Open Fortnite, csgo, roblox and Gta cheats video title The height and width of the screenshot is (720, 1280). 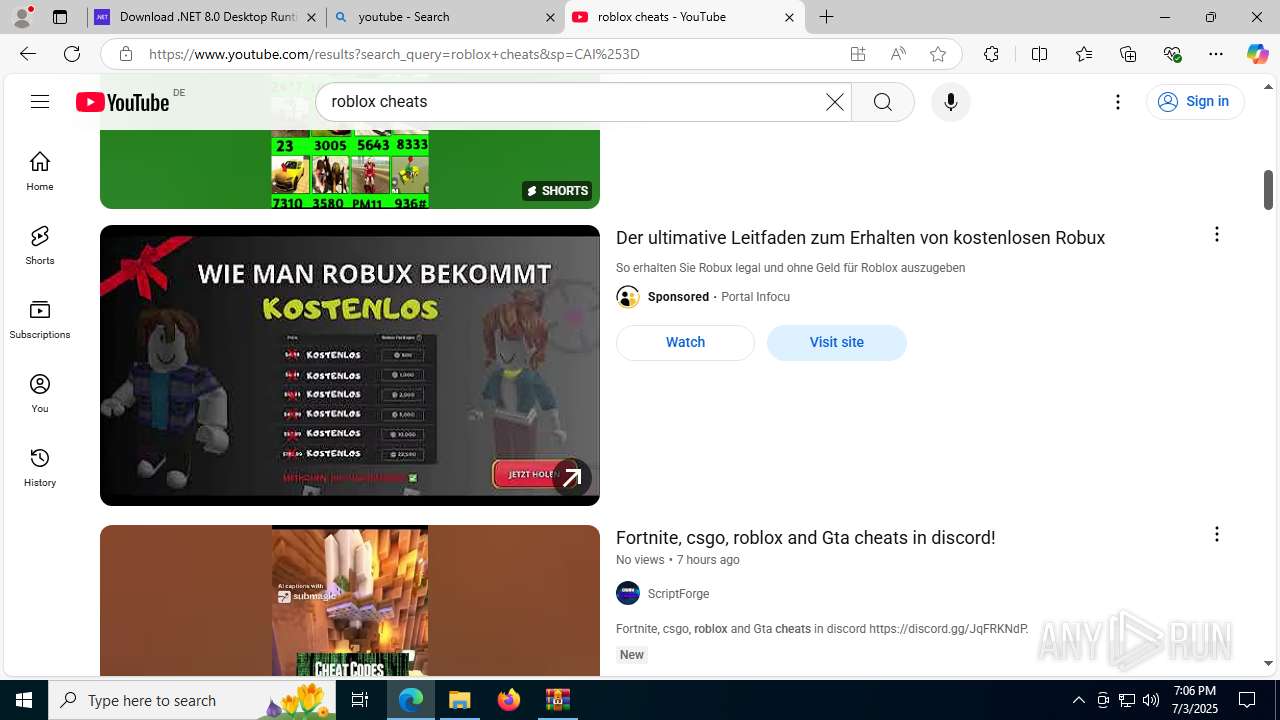click(805, 538)
